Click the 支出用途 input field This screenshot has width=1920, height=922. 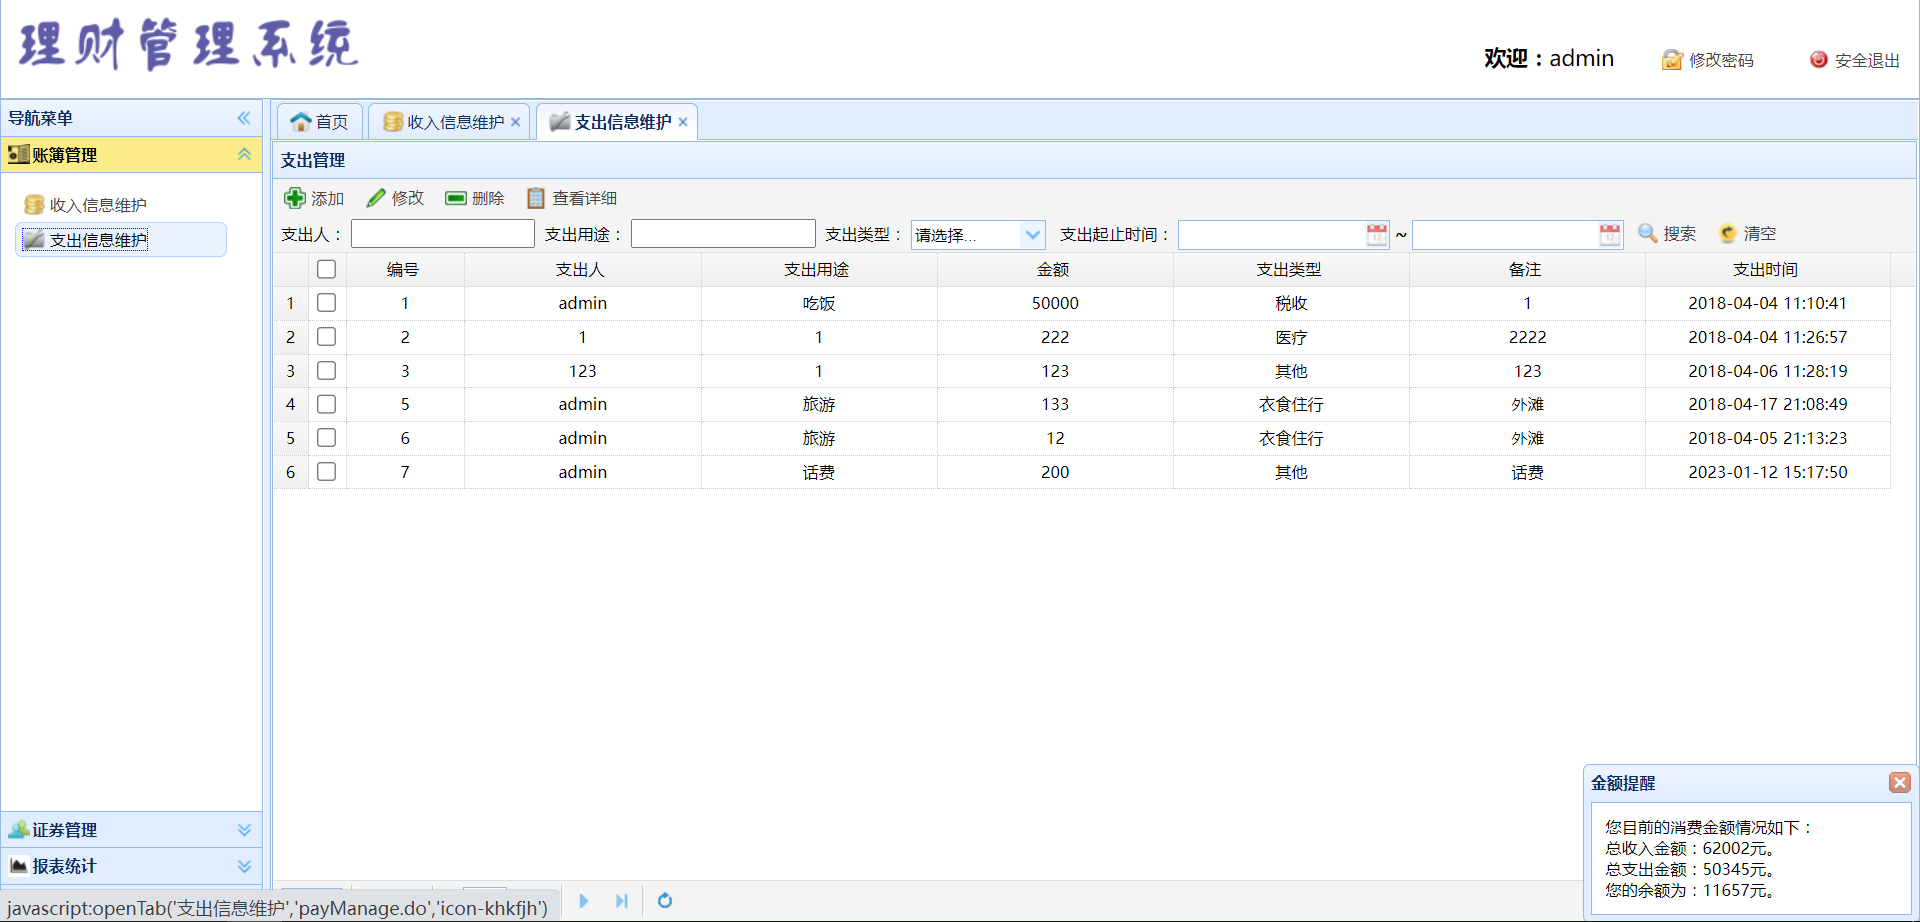pyautogui.click(x=723, y=234)
